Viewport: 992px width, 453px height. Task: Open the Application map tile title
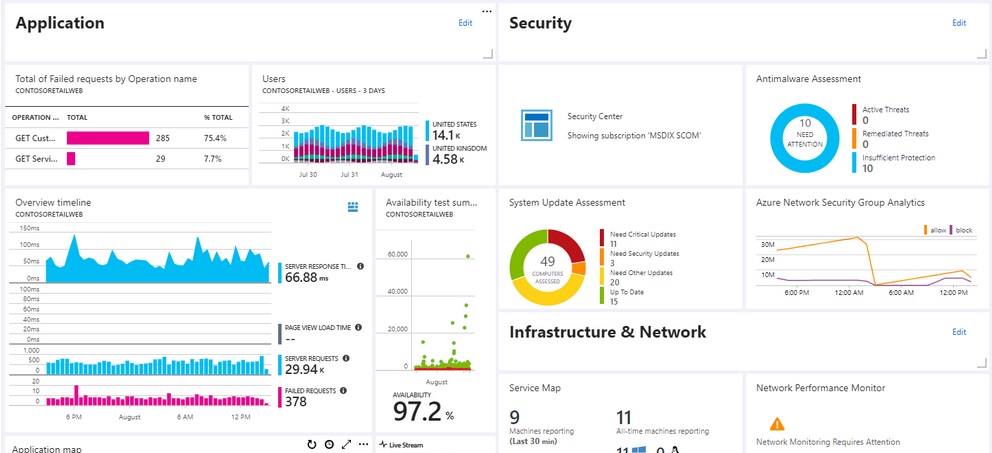tap(47, 449)
